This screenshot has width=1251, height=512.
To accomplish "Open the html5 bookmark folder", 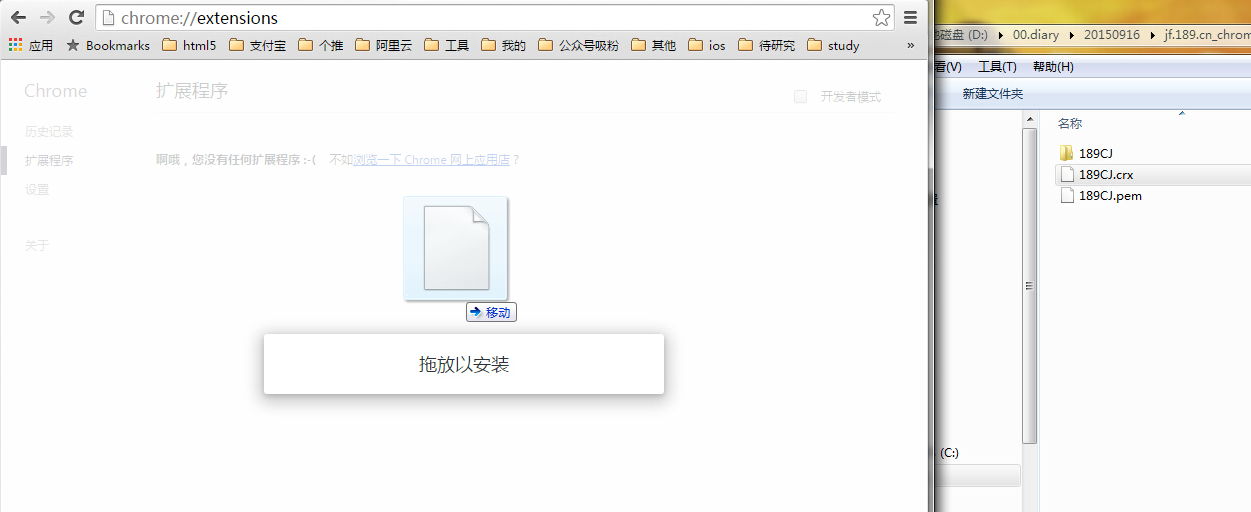I will [x=189, y=45].
